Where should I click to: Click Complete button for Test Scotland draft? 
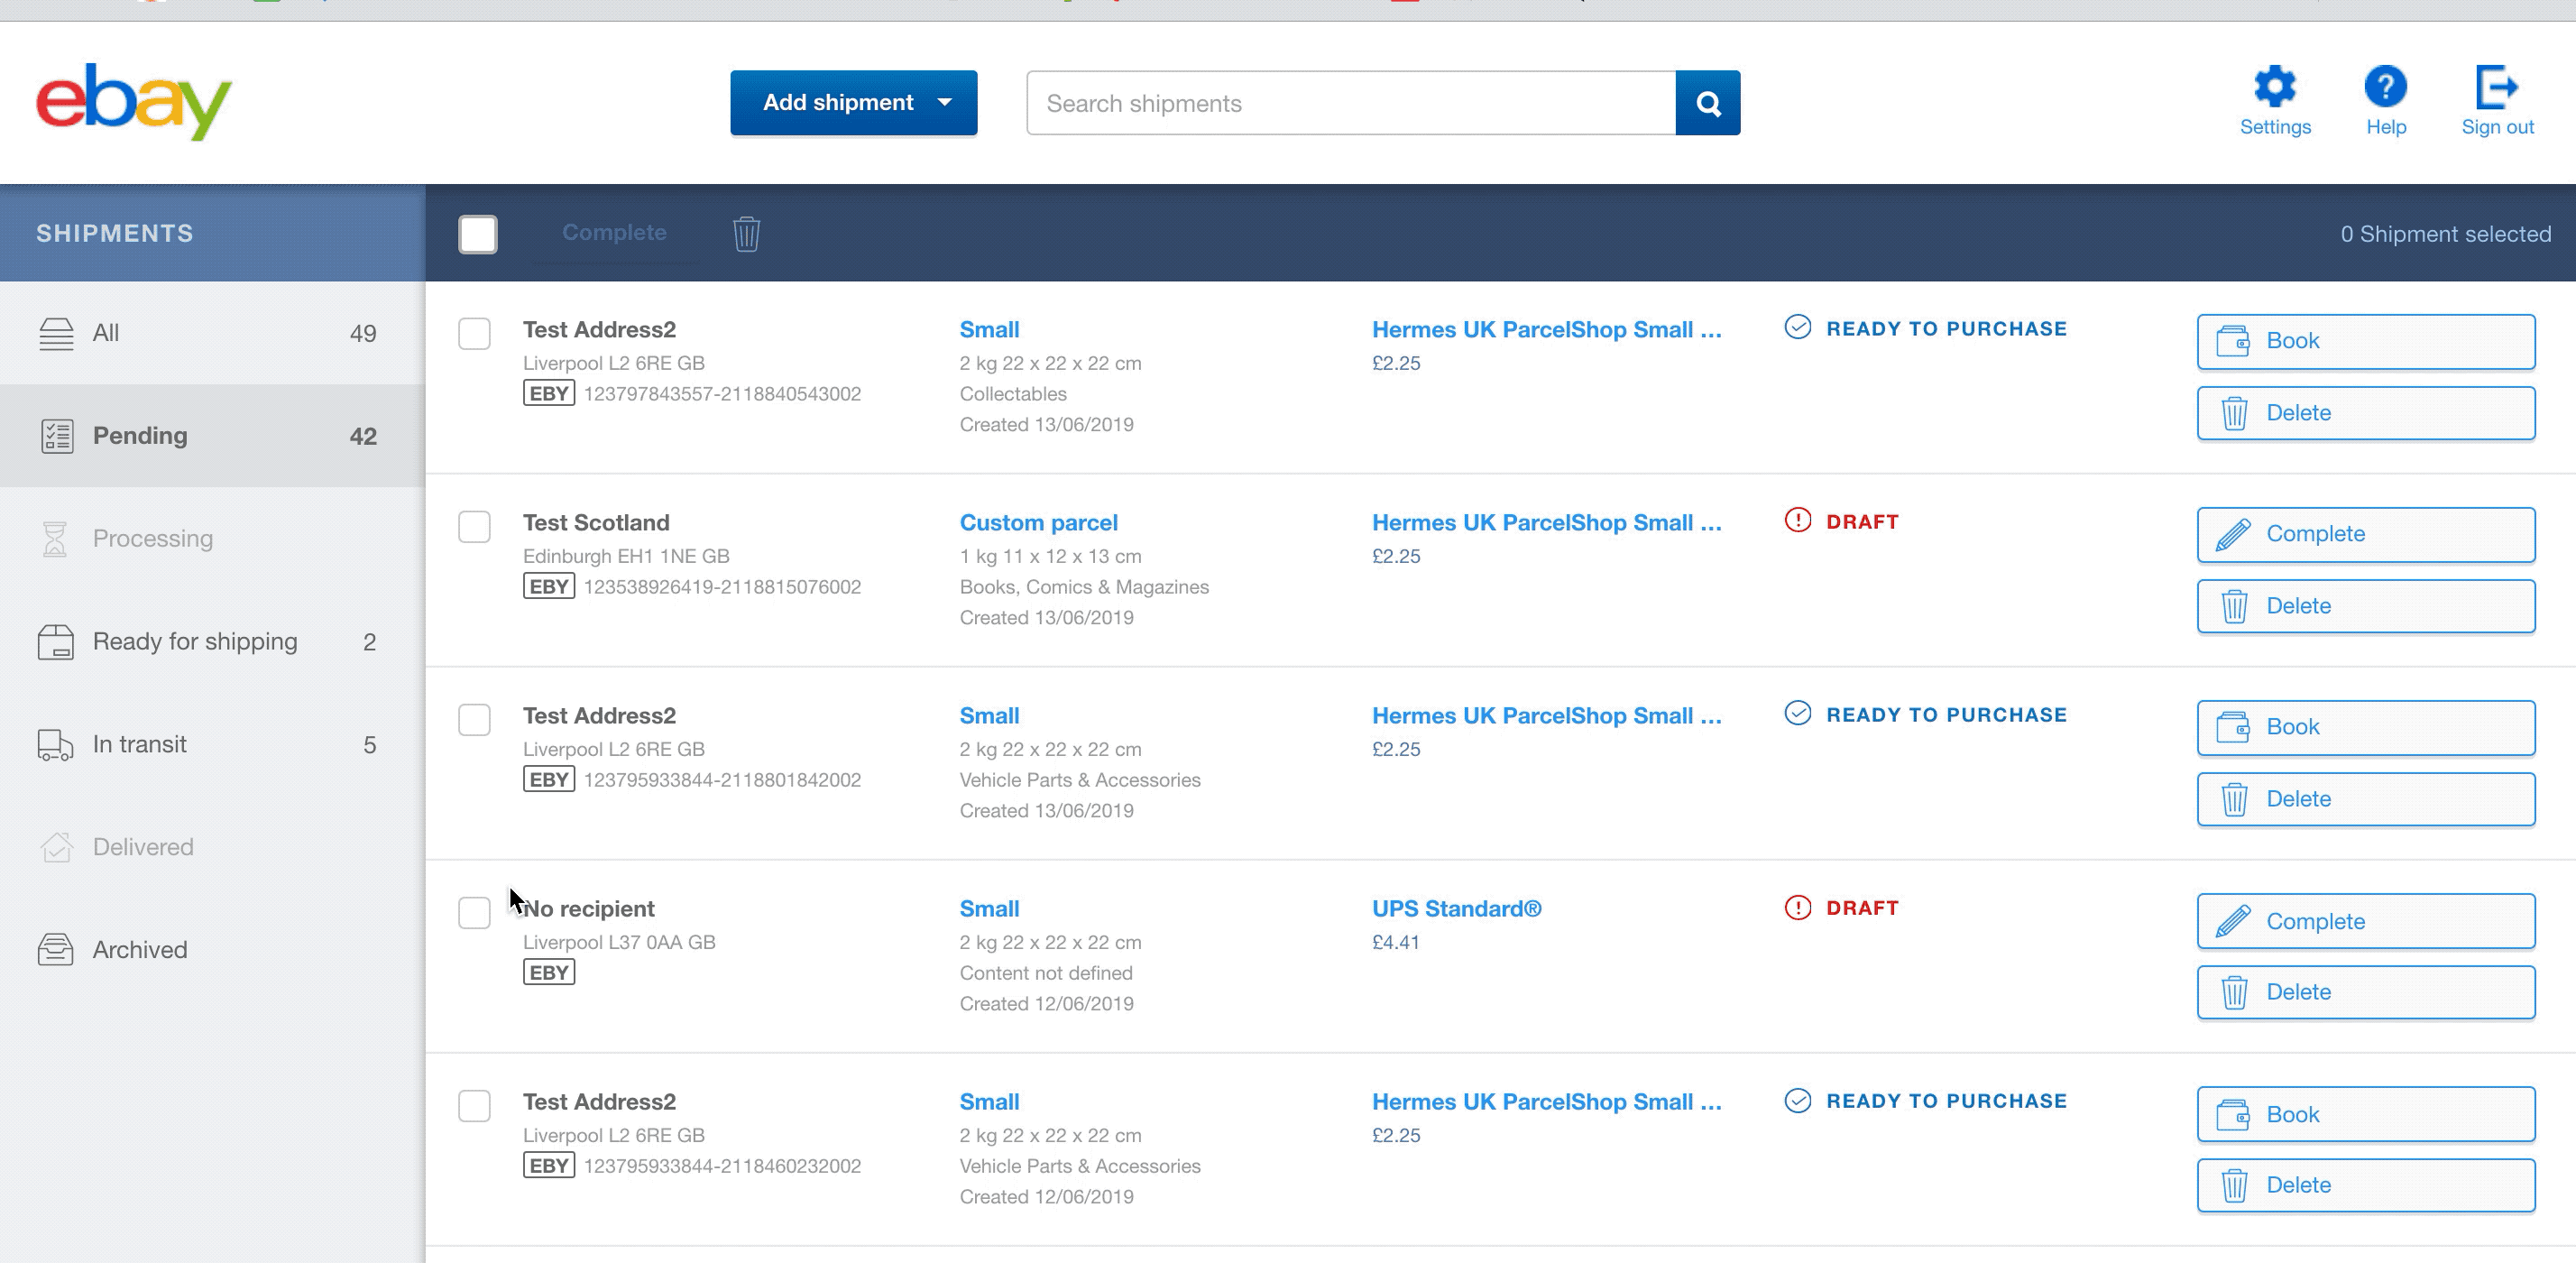[2366, 534]
